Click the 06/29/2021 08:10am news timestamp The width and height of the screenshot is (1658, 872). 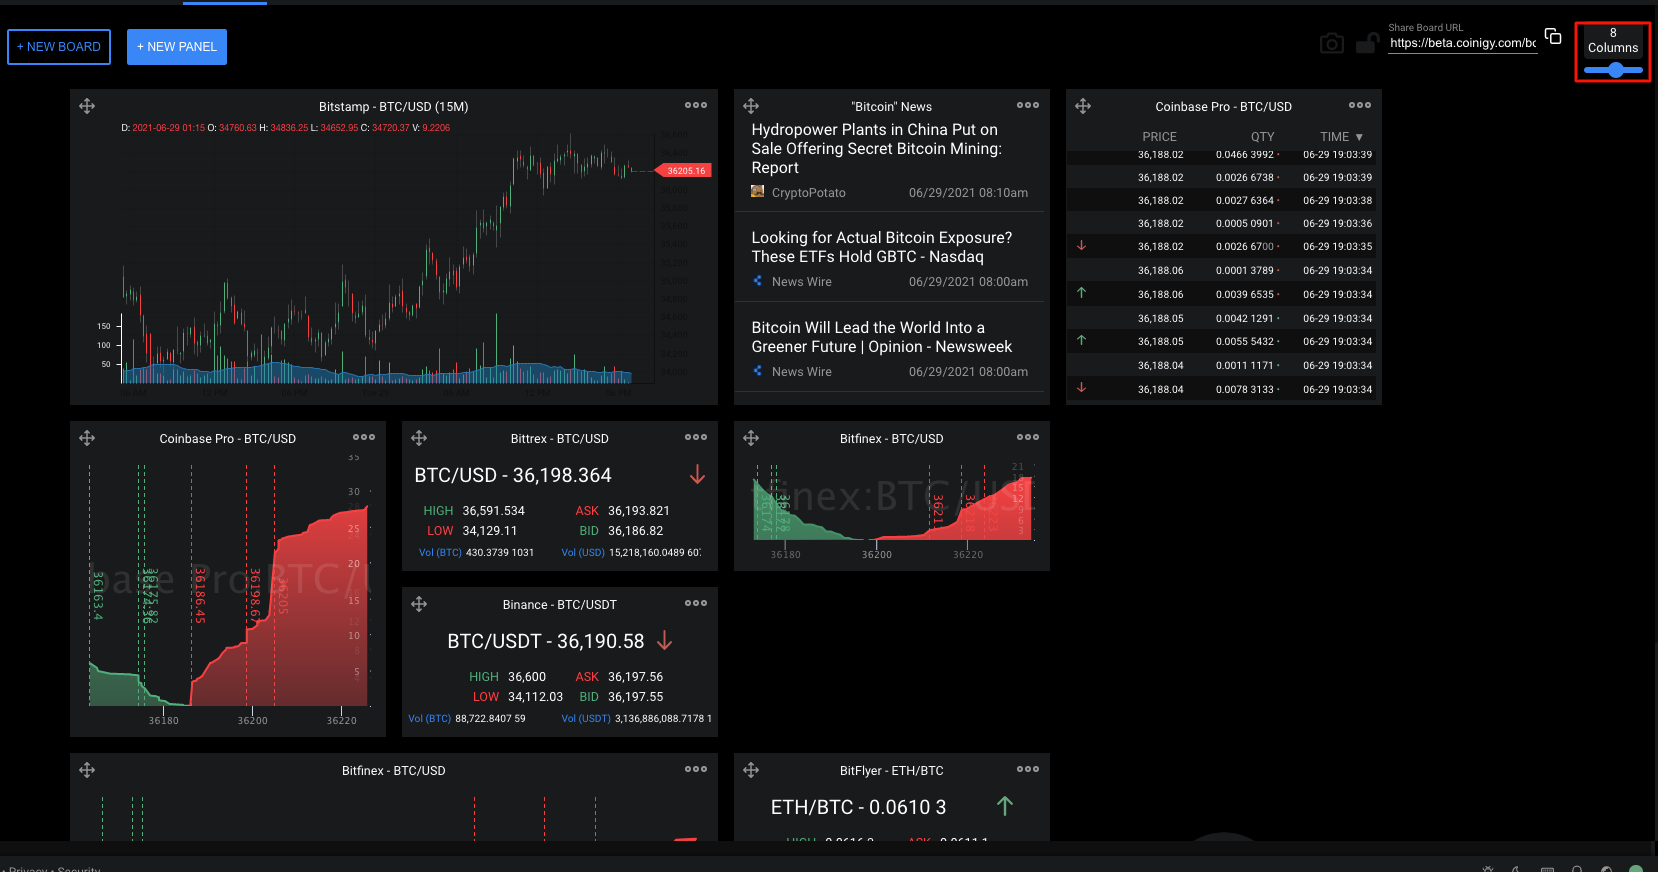[x=968, y=193]
